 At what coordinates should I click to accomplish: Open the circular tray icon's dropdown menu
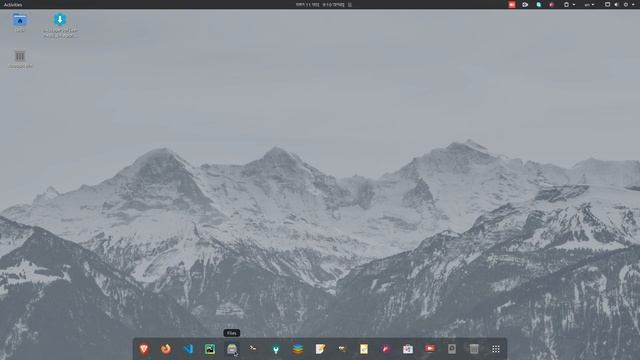point(569,4)
